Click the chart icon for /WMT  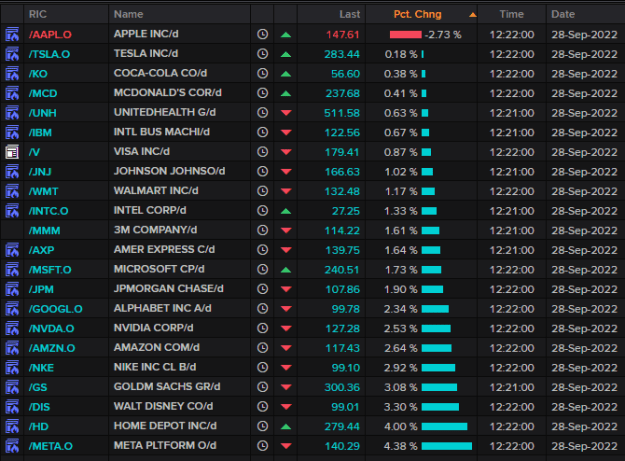pos(12,191)
